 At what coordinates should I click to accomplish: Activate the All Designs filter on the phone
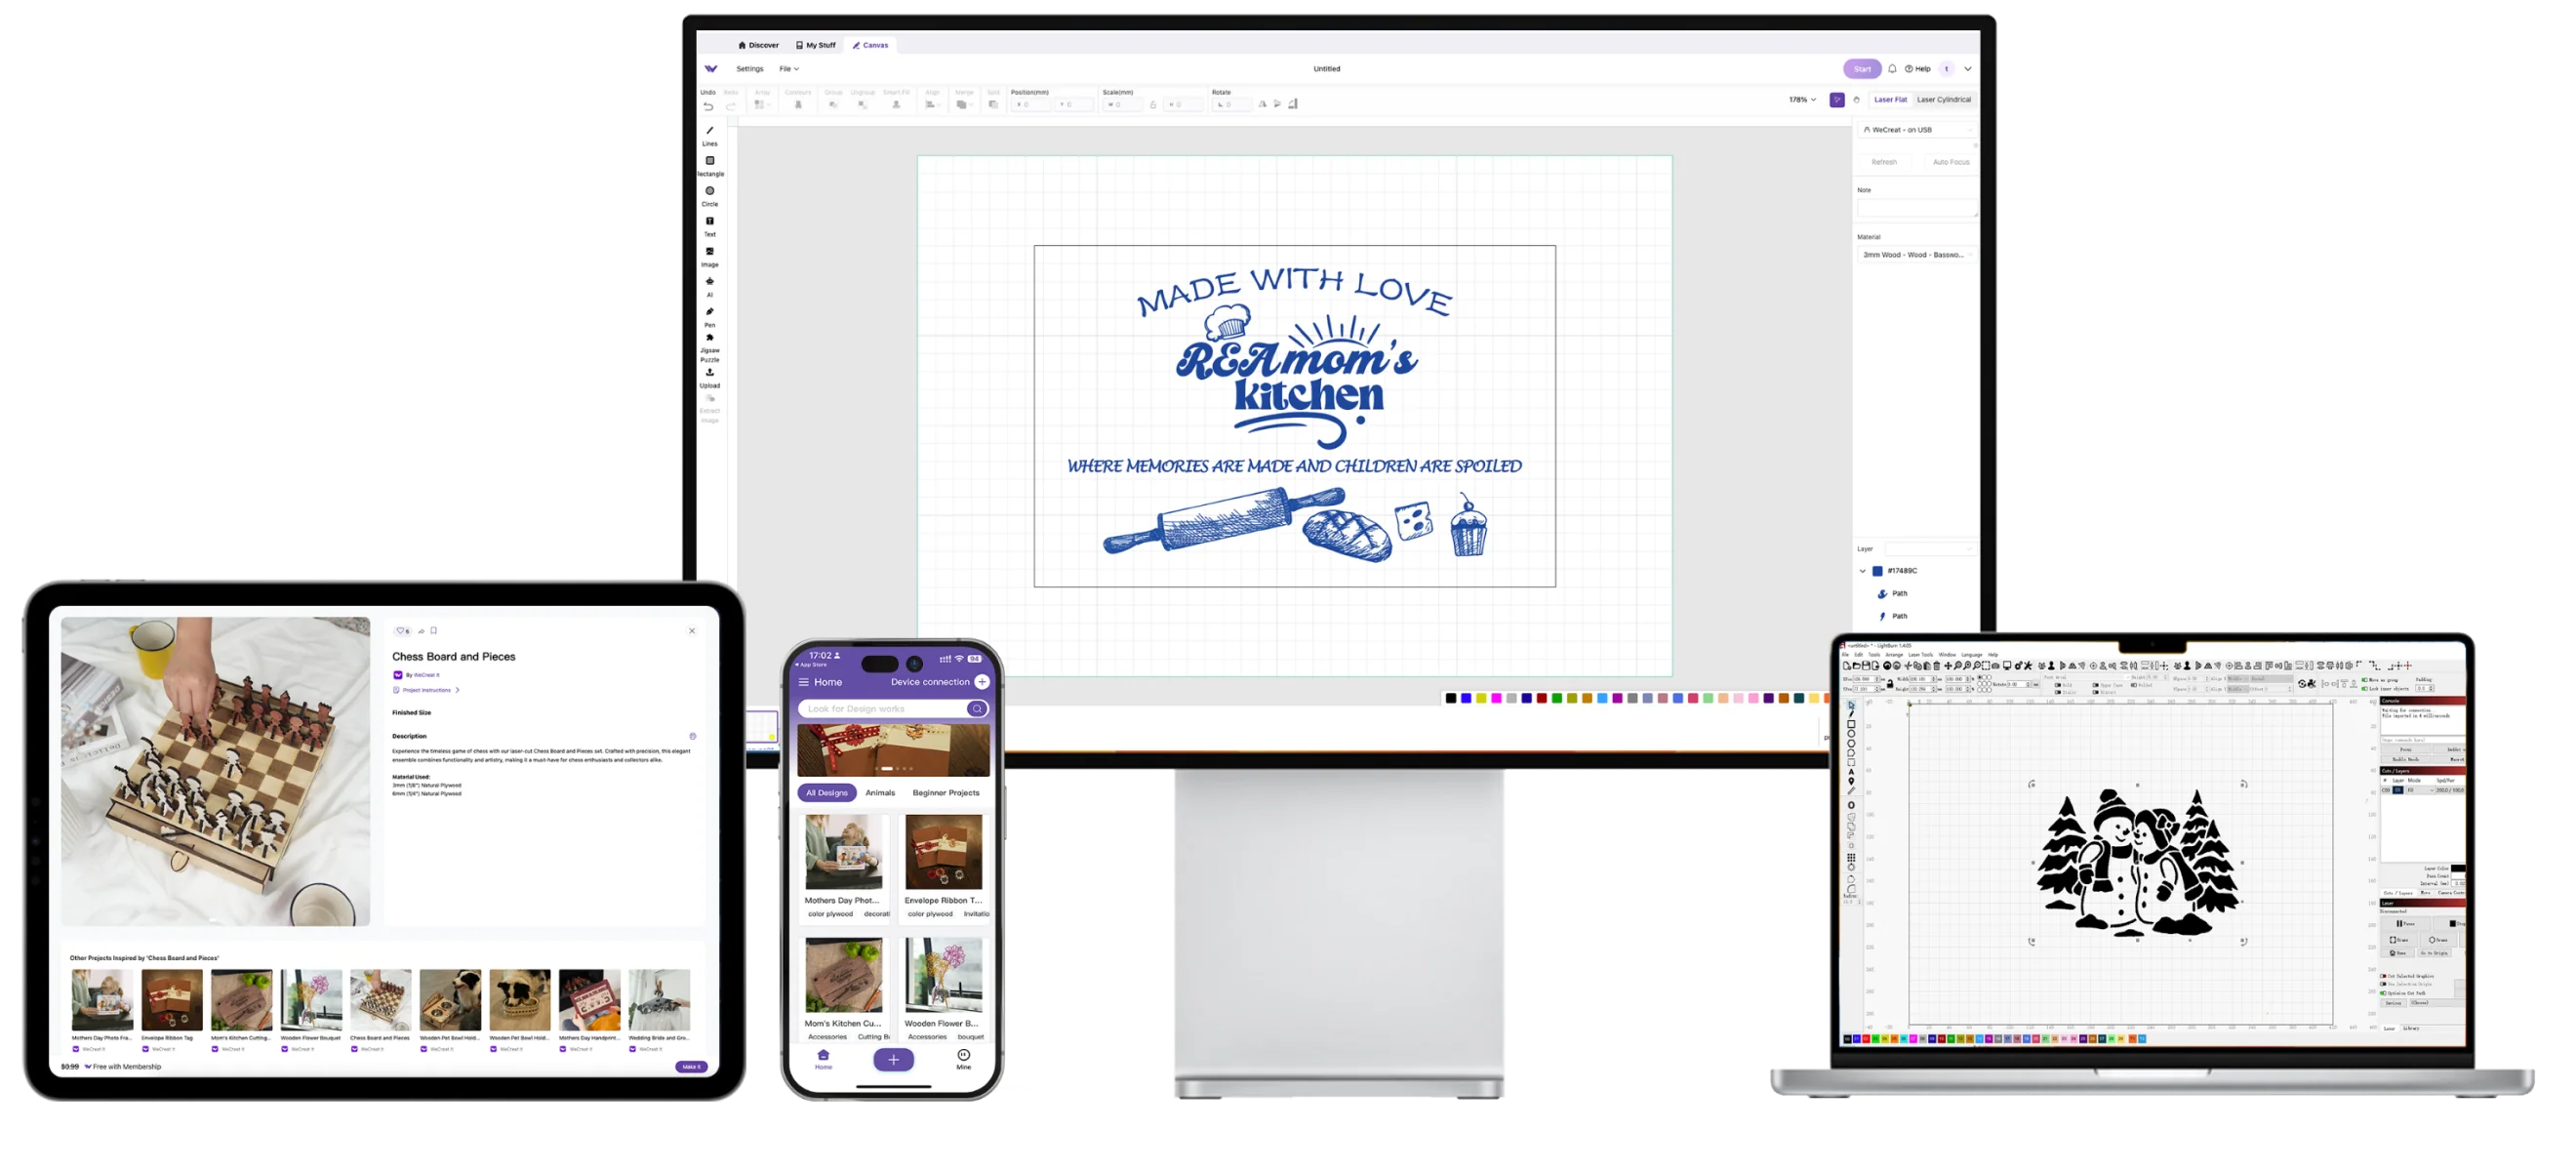[x=828, y=792]
